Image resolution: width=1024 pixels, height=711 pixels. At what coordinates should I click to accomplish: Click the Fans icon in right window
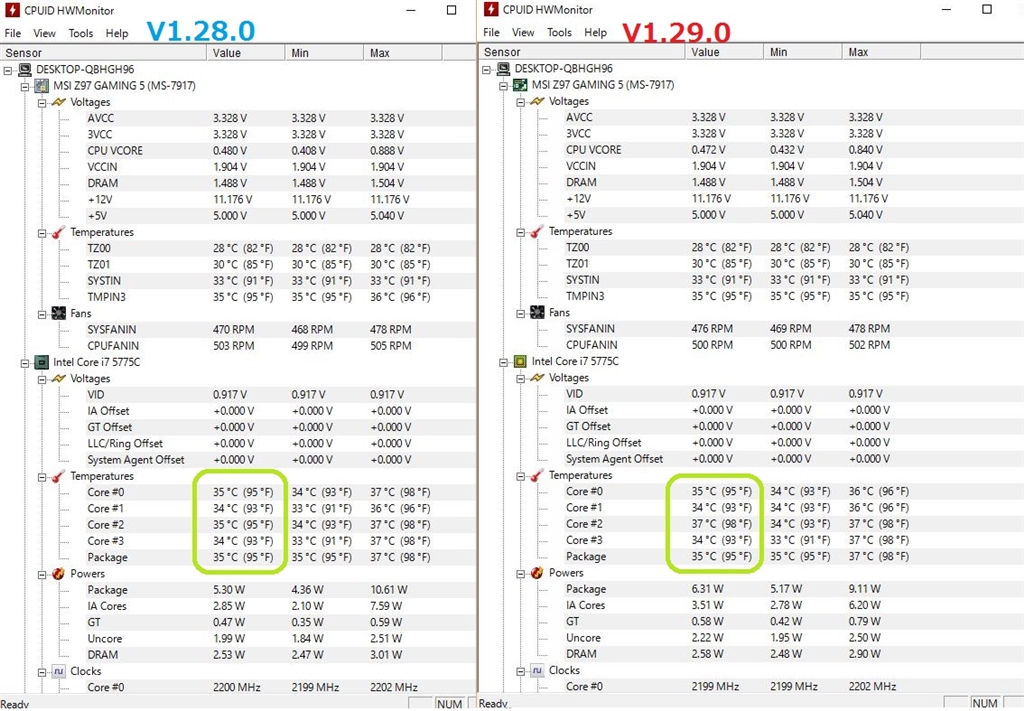click(x=537, y=313)
